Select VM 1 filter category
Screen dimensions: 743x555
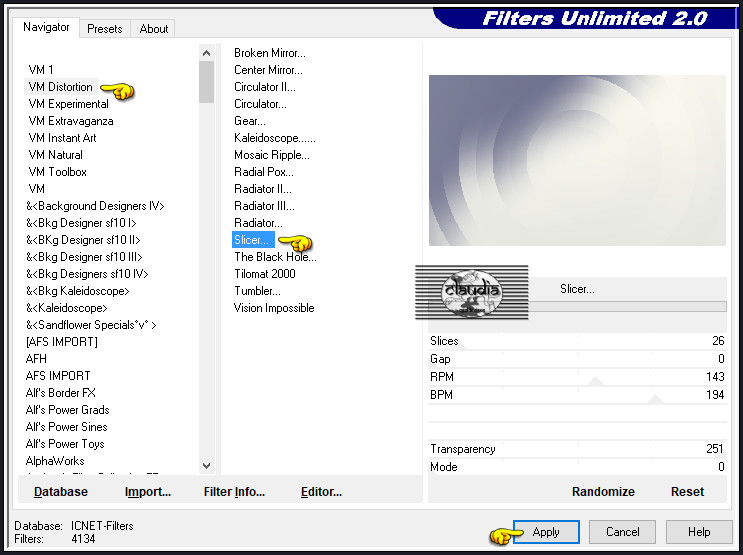pos(41,70)
